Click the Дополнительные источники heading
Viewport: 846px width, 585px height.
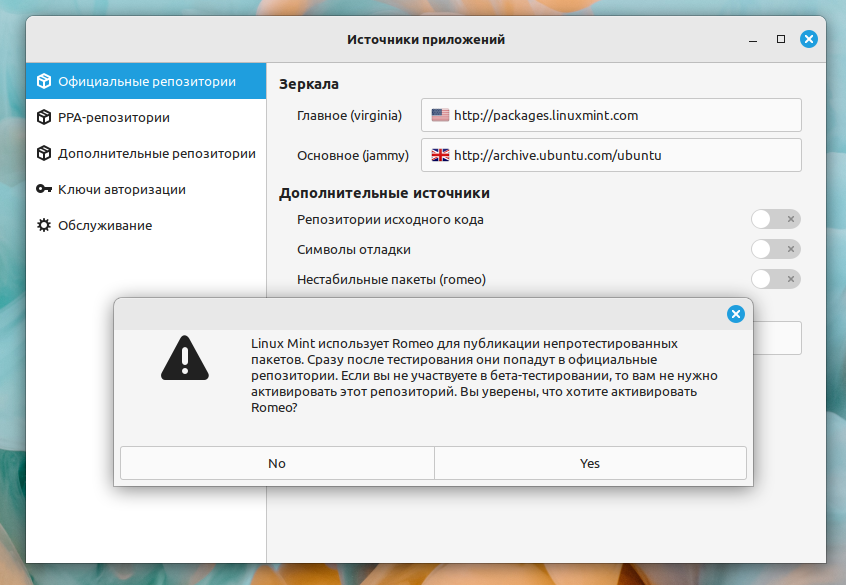click(x=384, y=193)
